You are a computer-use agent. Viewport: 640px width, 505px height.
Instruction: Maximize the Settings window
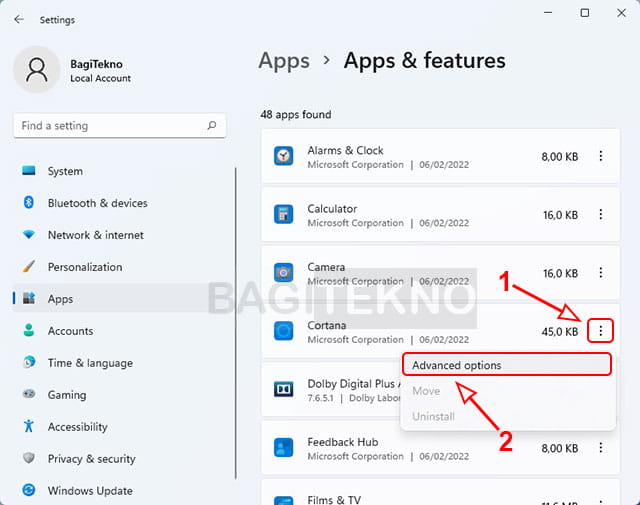(x=584, y=13)
